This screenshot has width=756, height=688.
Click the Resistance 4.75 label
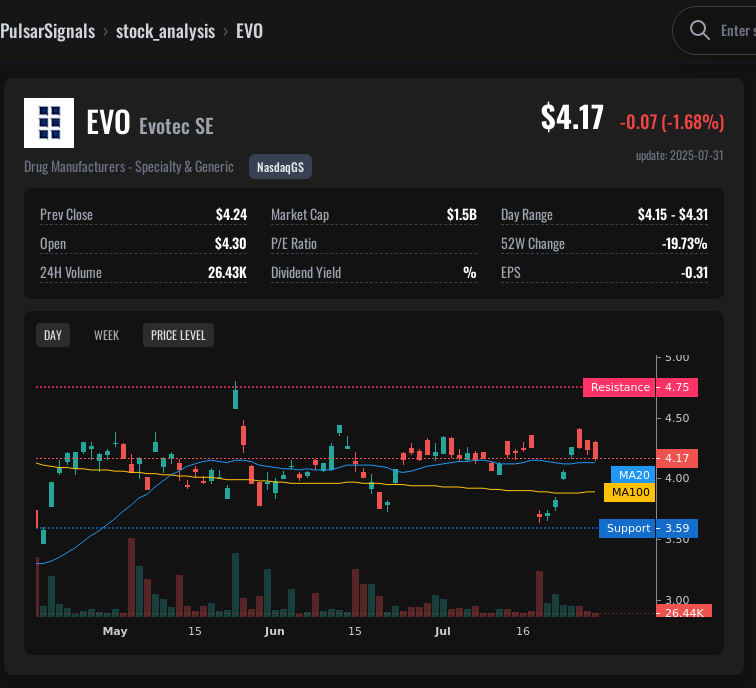point(640,387)
